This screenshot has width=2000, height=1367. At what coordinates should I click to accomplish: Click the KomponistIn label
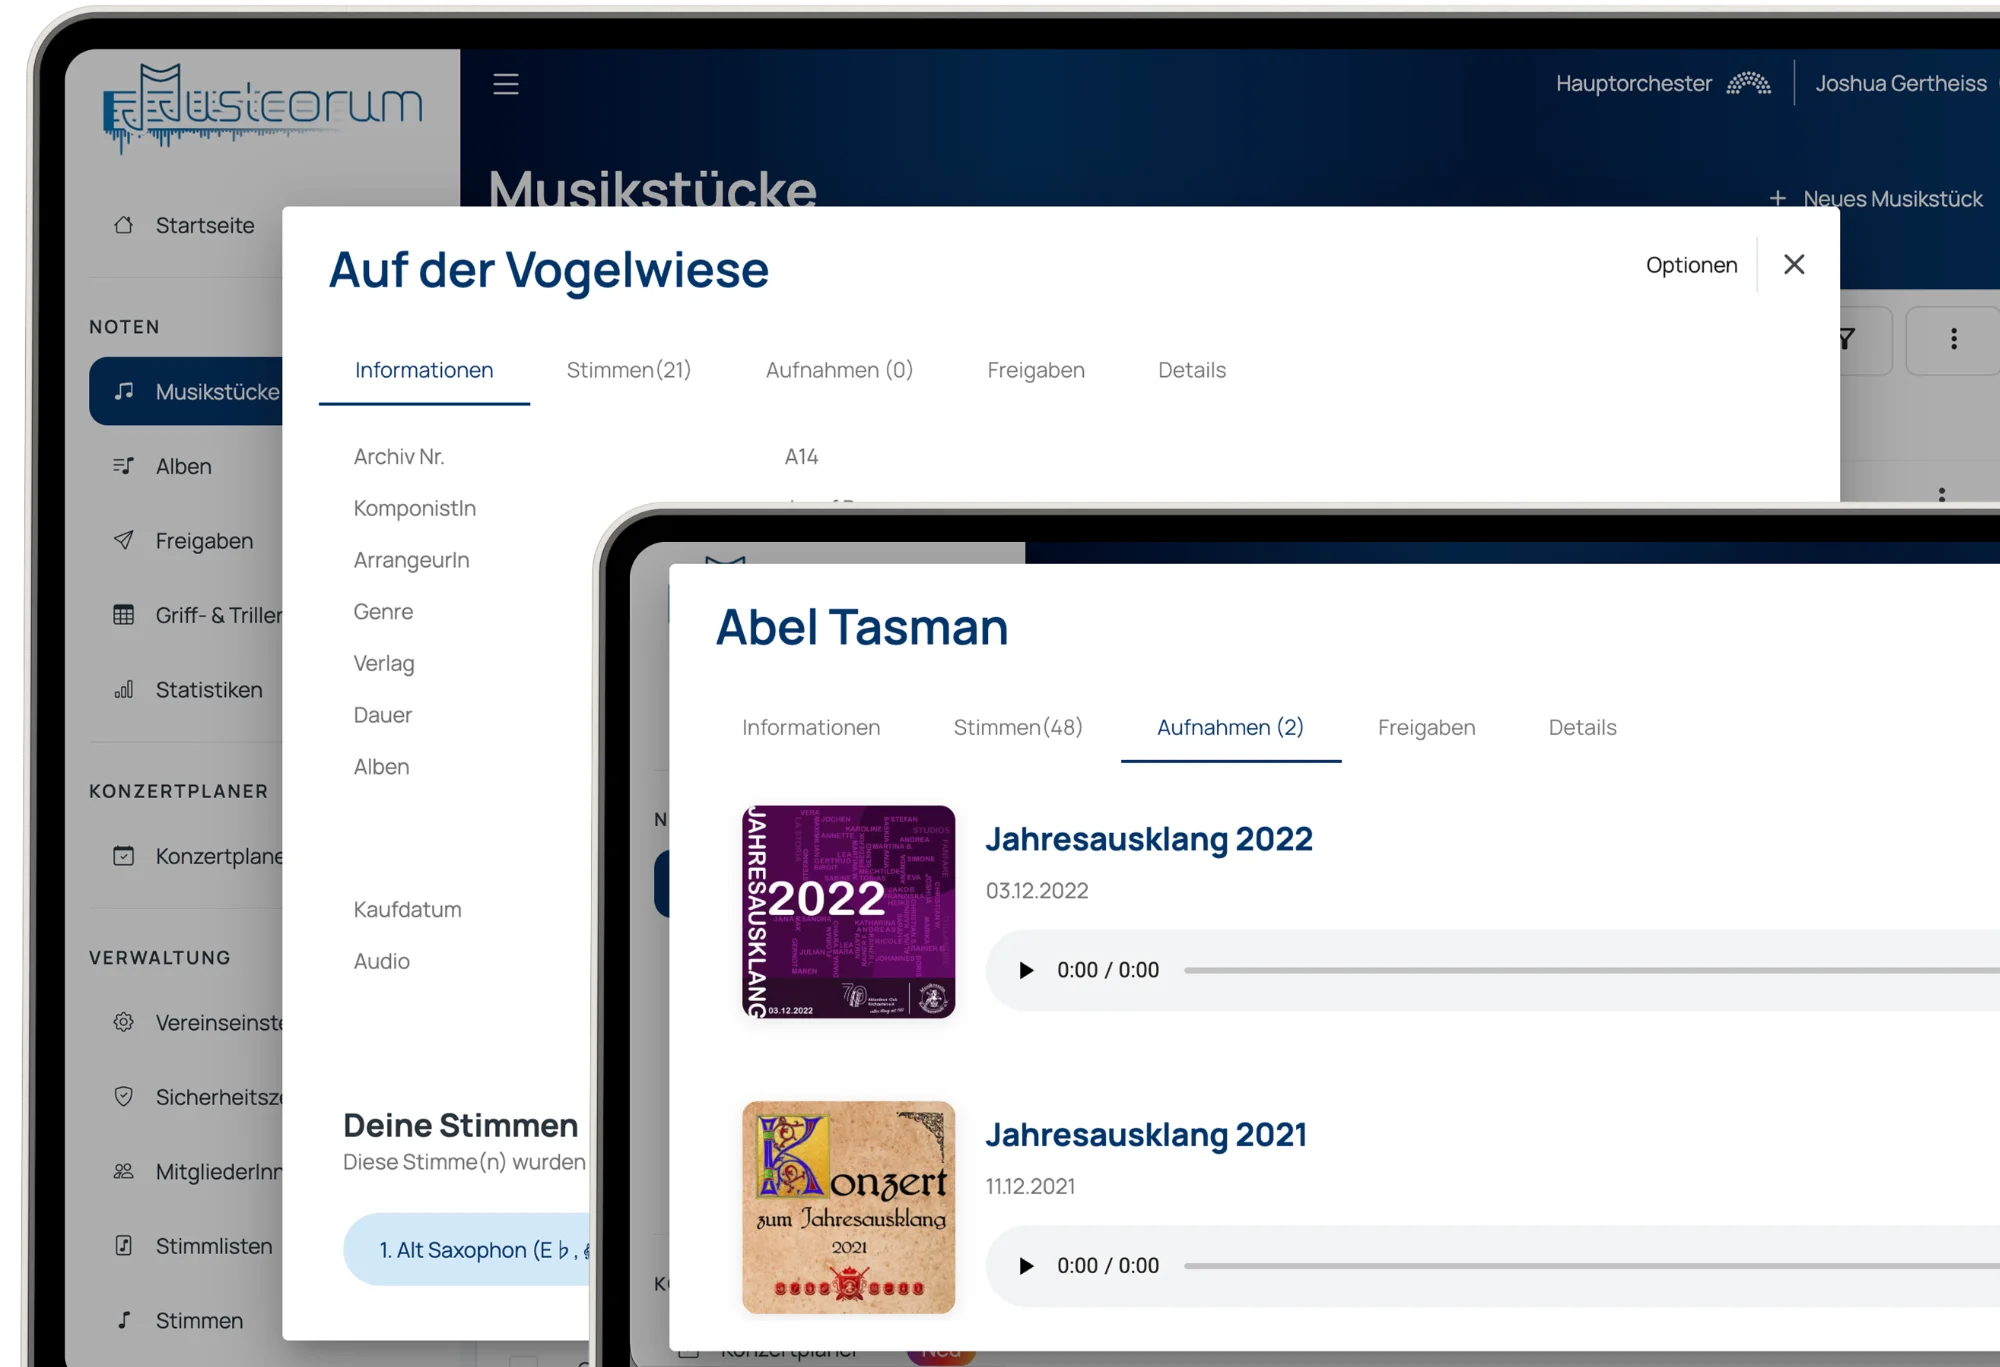pyautogui.click(x=414, y=508)
